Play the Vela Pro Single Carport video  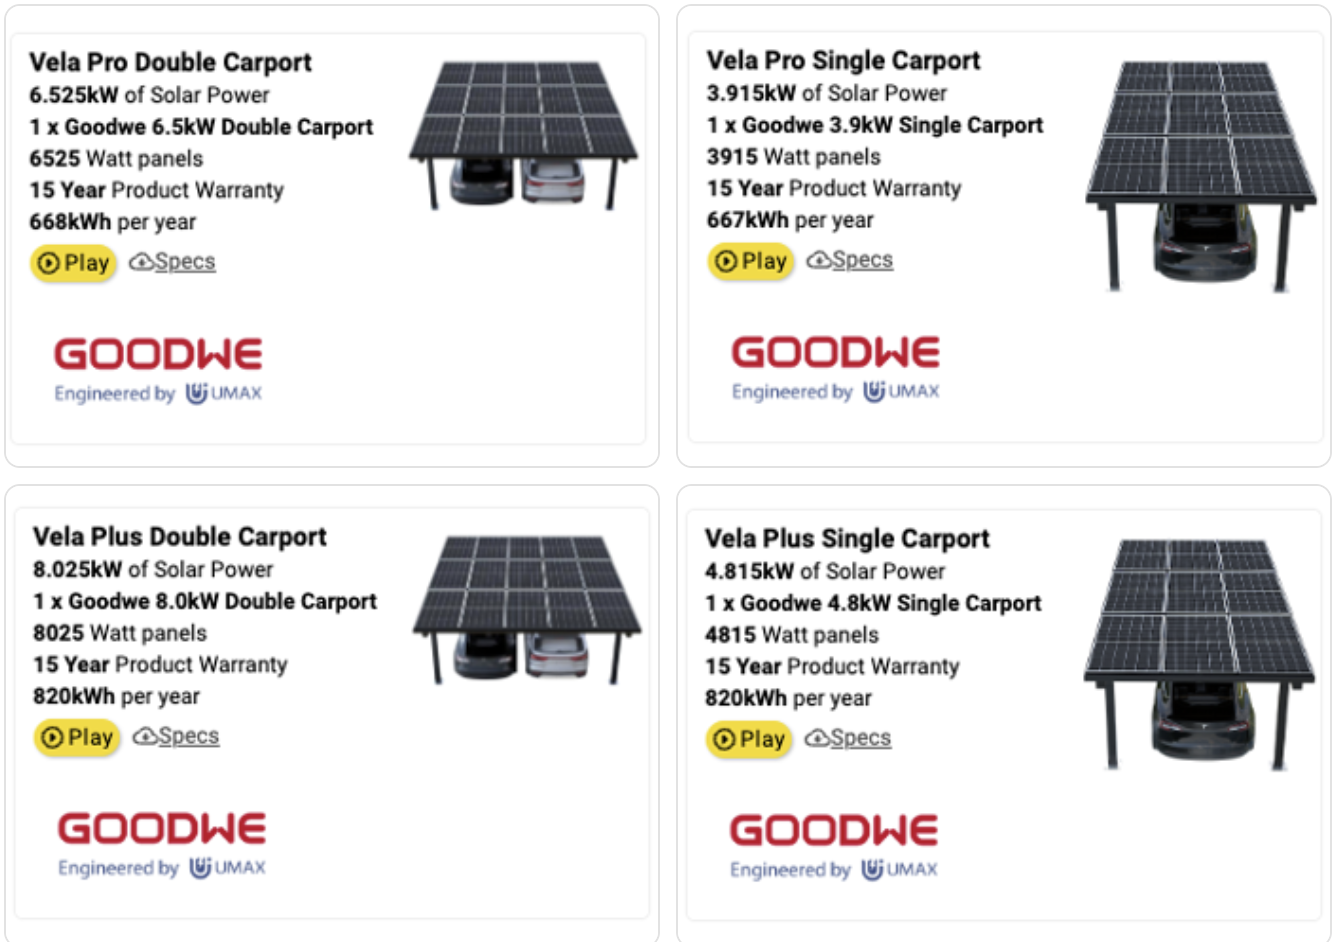pos(751,262)
